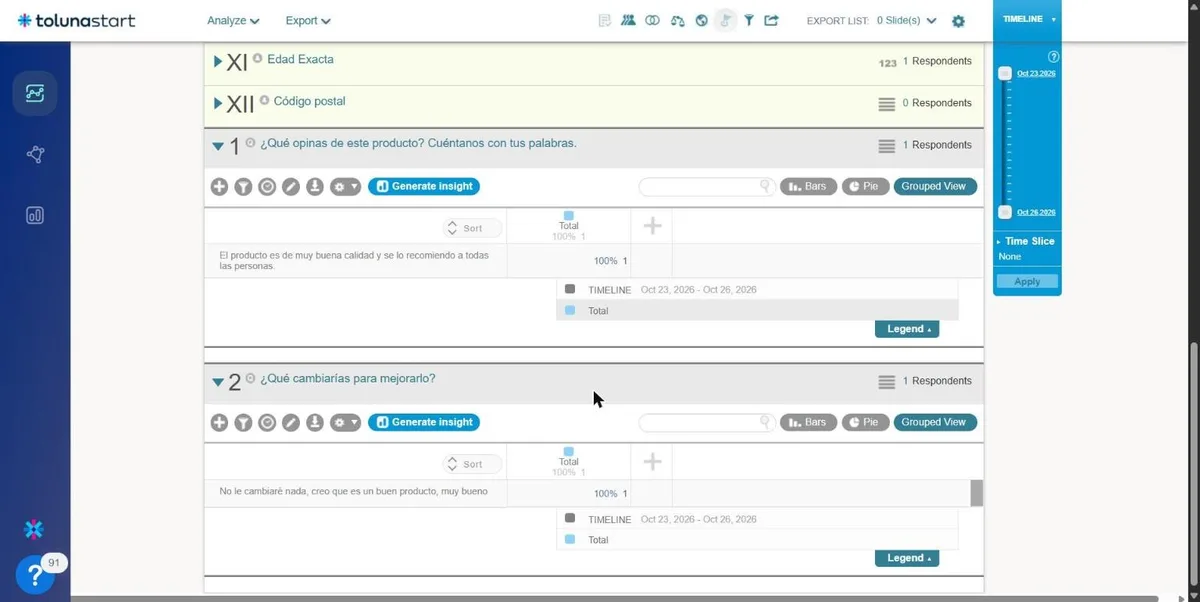The height and width of the screenshot is (602, 1200).
Task: Download question 1 data with download icon
Action: (315, 187)
